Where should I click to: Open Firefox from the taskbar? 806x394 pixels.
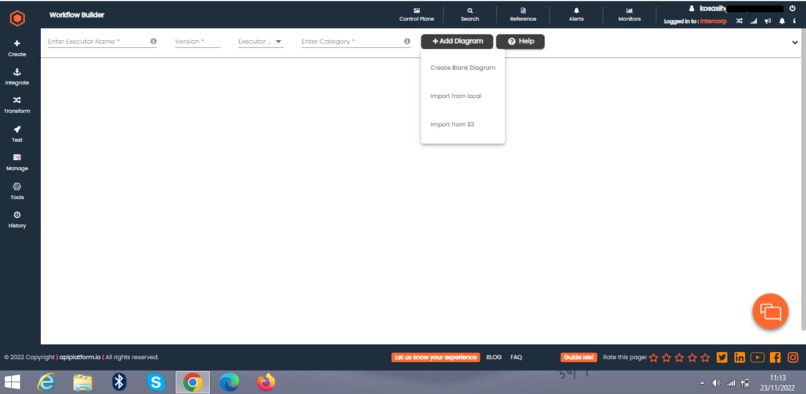click(266, 382)
